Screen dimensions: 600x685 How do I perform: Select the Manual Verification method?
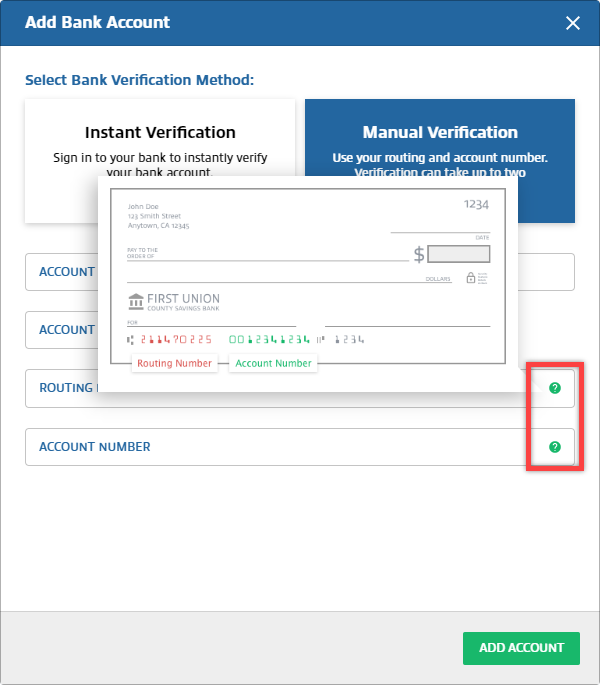coord(440,161)
